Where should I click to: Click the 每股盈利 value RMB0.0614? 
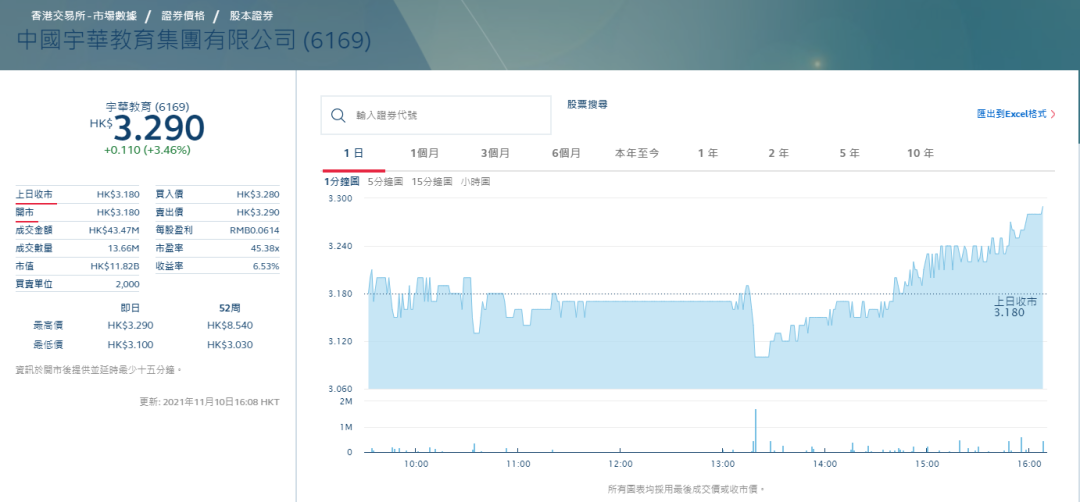coord(254,230)
